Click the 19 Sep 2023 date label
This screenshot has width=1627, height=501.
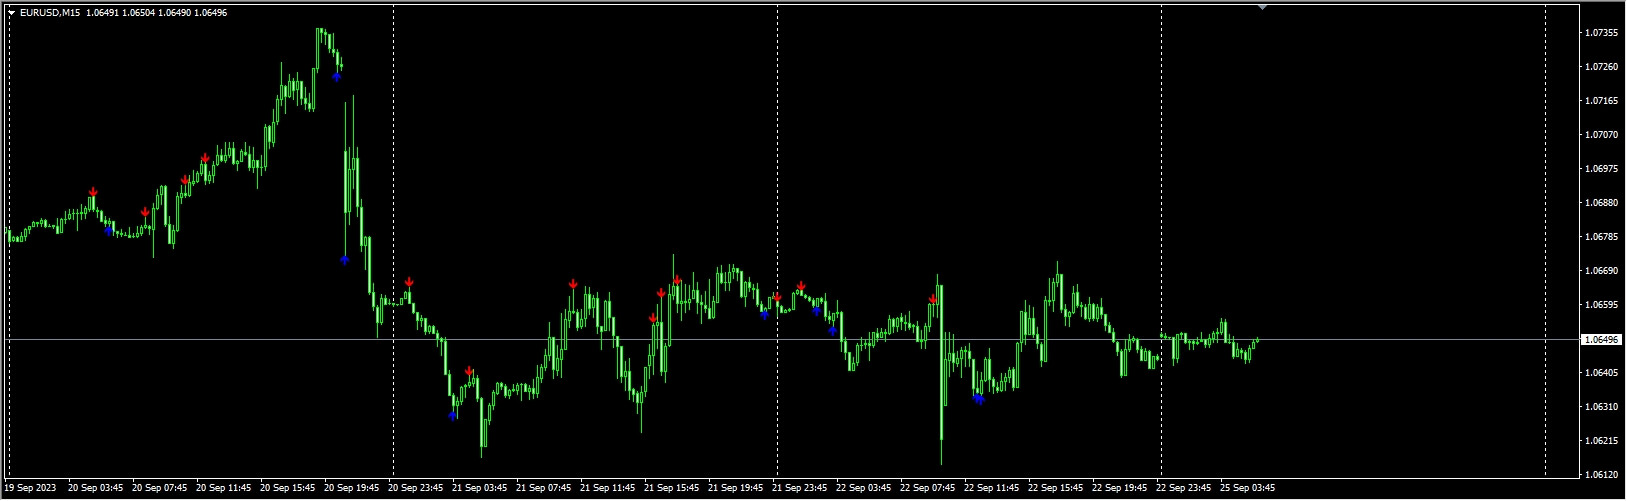(29, 488)
